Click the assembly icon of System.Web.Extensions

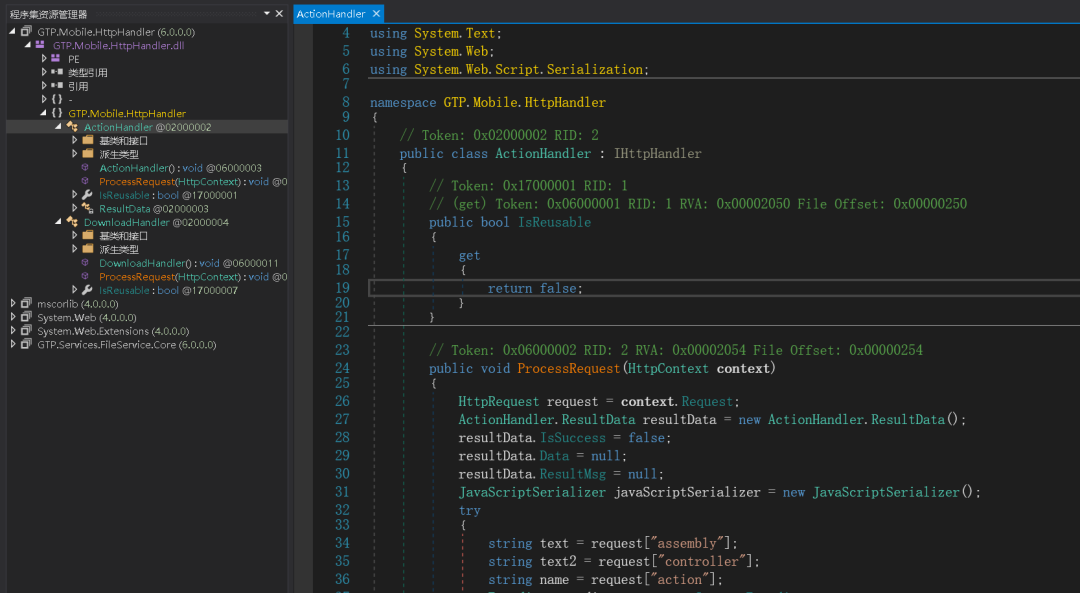click(26, 331)
